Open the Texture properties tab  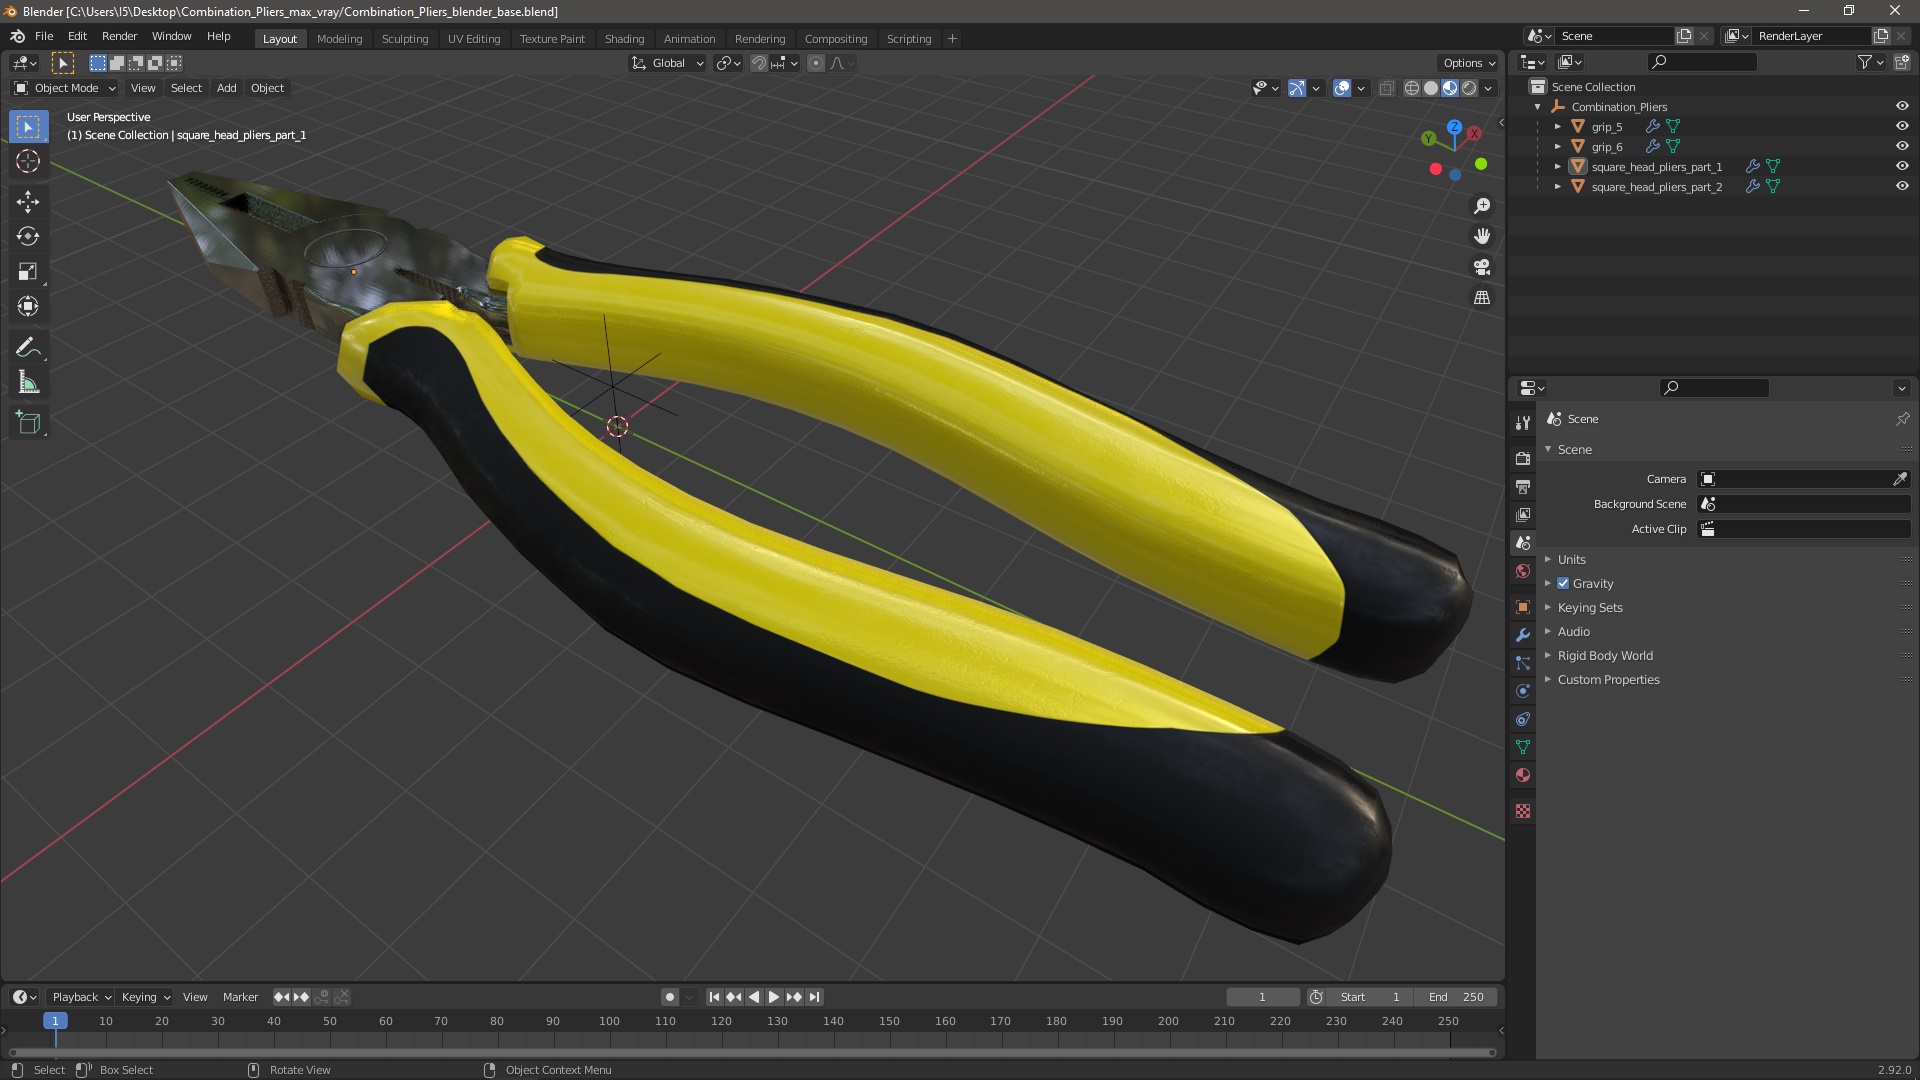1523,811
